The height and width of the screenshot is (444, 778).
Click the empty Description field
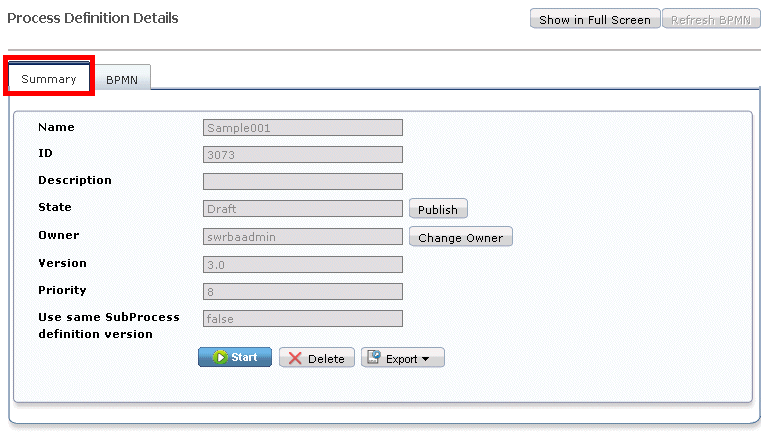pyautogui.click(x=303, y=182)
